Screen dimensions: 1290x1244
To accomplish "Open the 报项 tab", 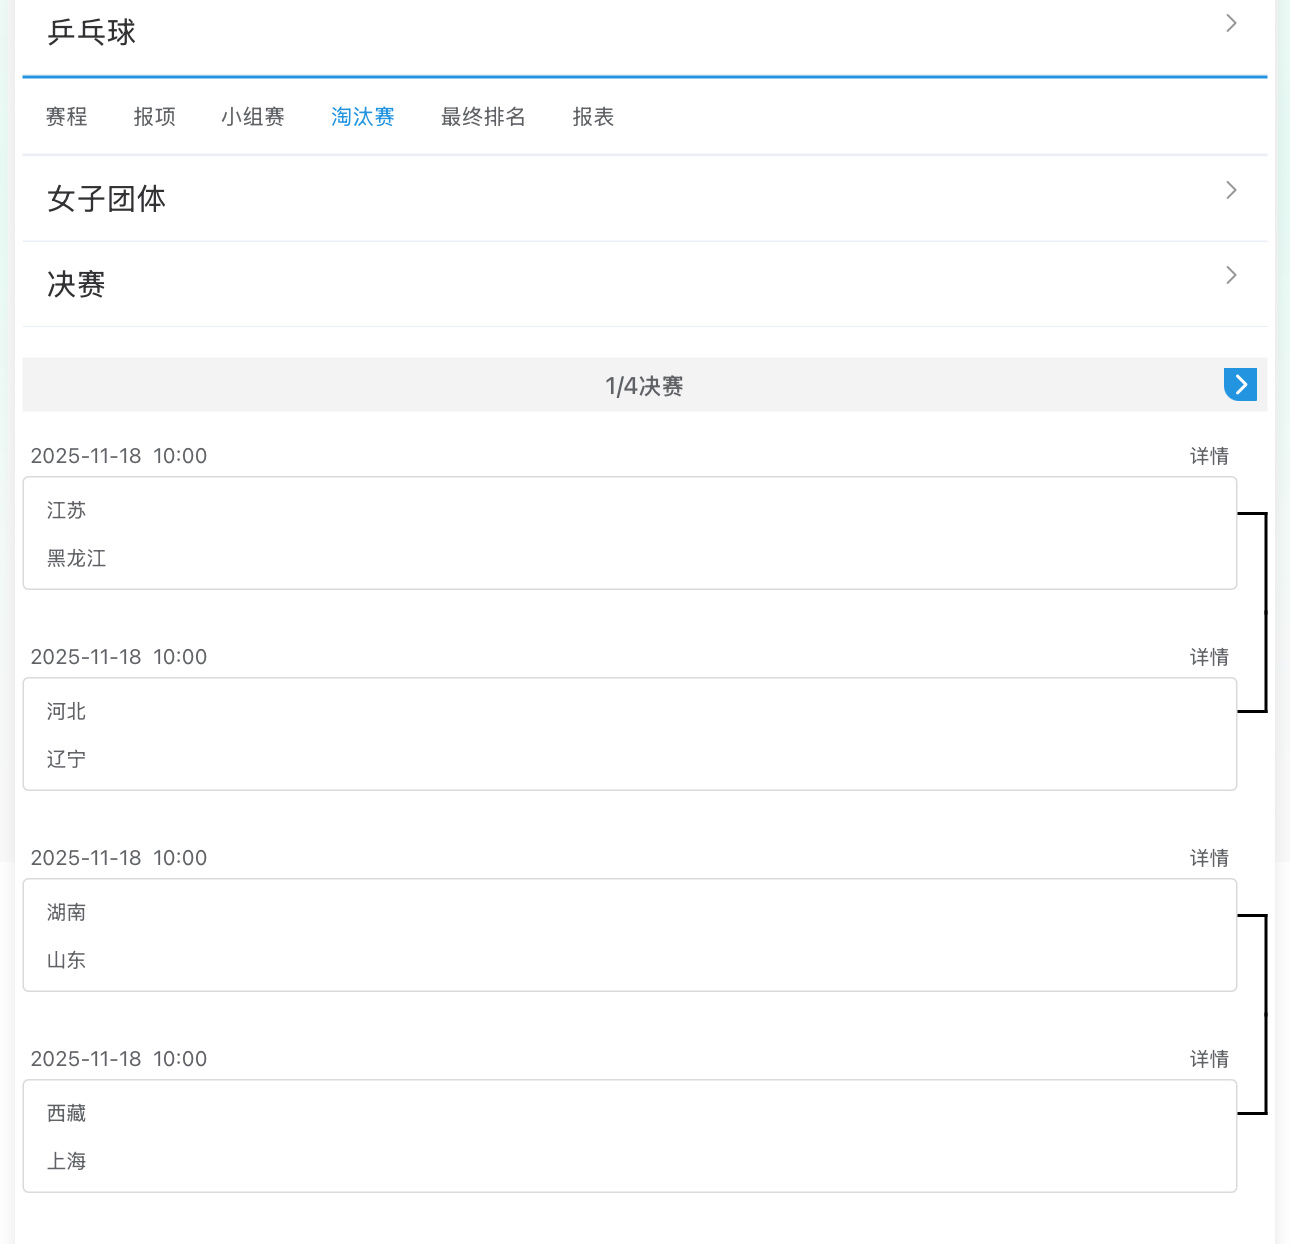I will (x=154, y=116).
